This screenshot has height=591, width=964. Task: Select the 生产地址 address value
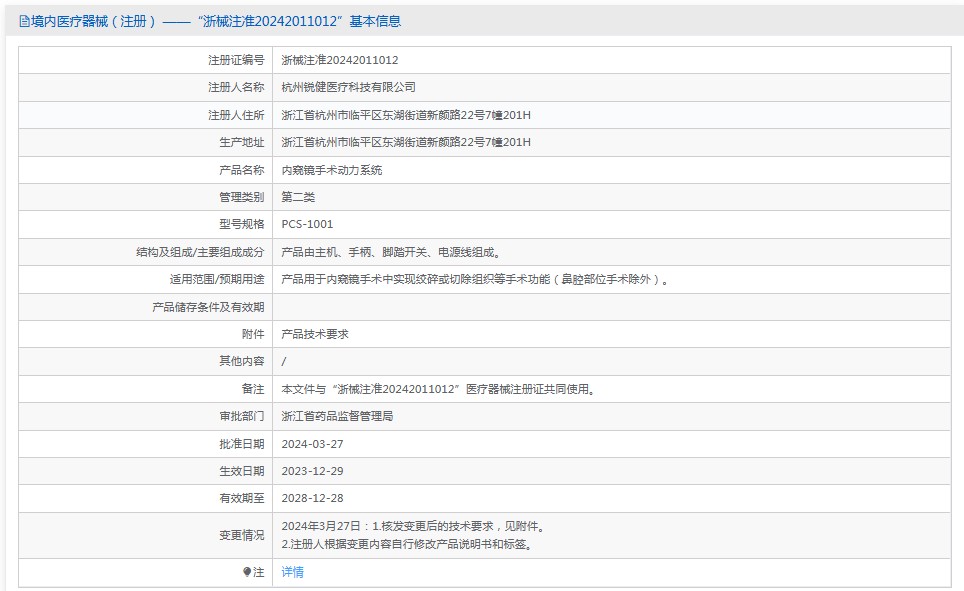pos(406,142)
